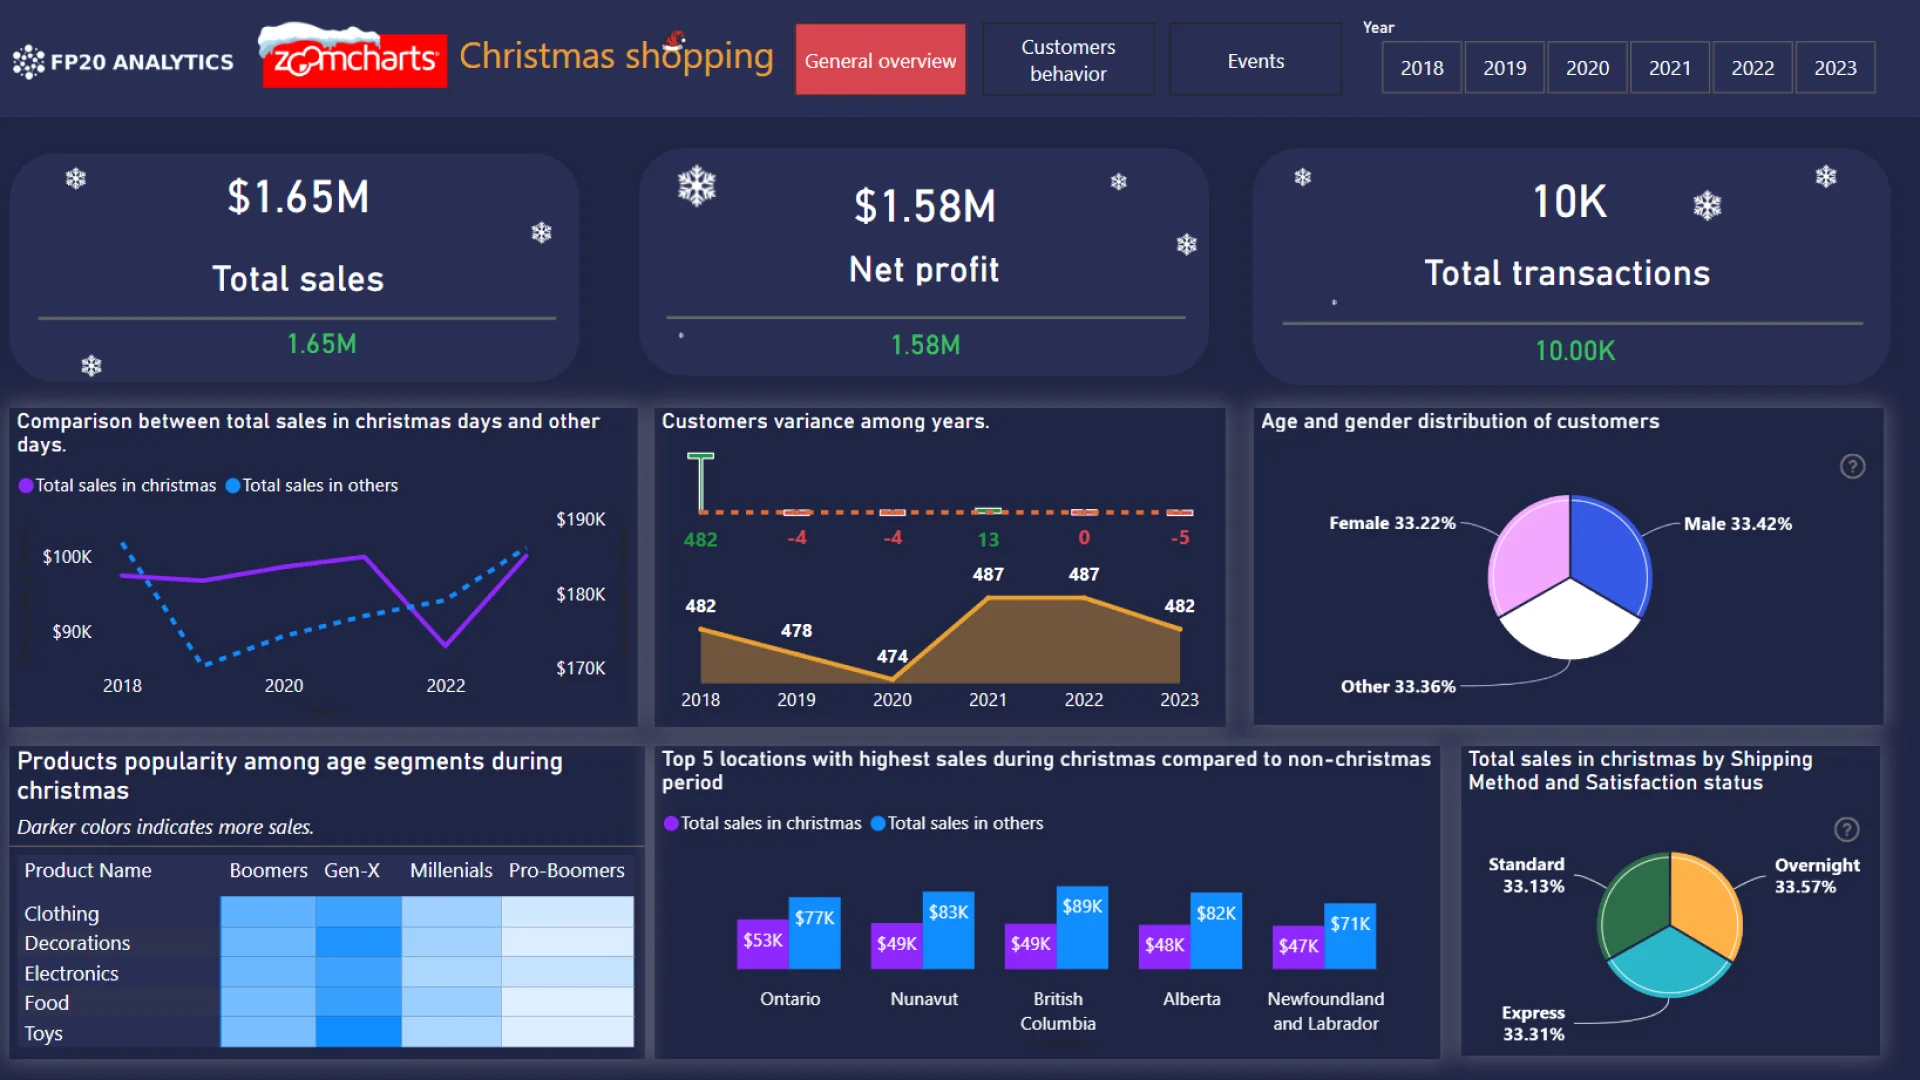Toggle Total sales in christmas locations legend

pos(762,823)
